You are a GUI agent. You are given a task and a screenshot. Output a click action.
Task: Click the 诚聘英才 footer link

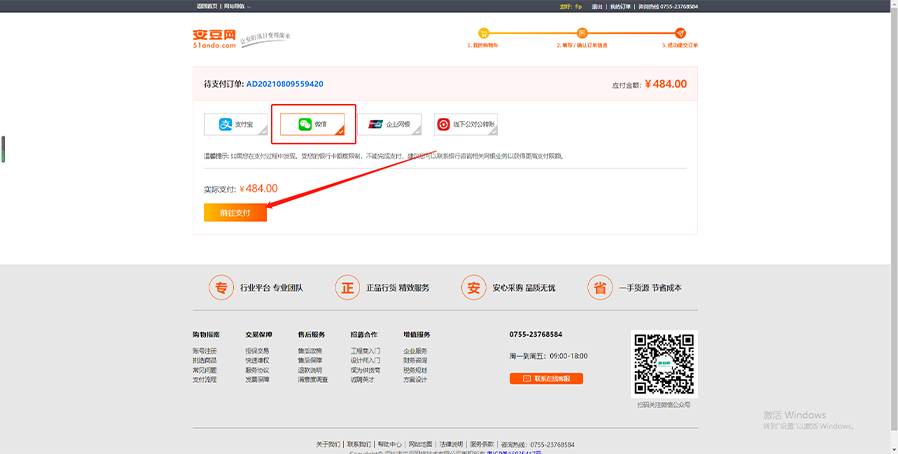click(363, 380)
